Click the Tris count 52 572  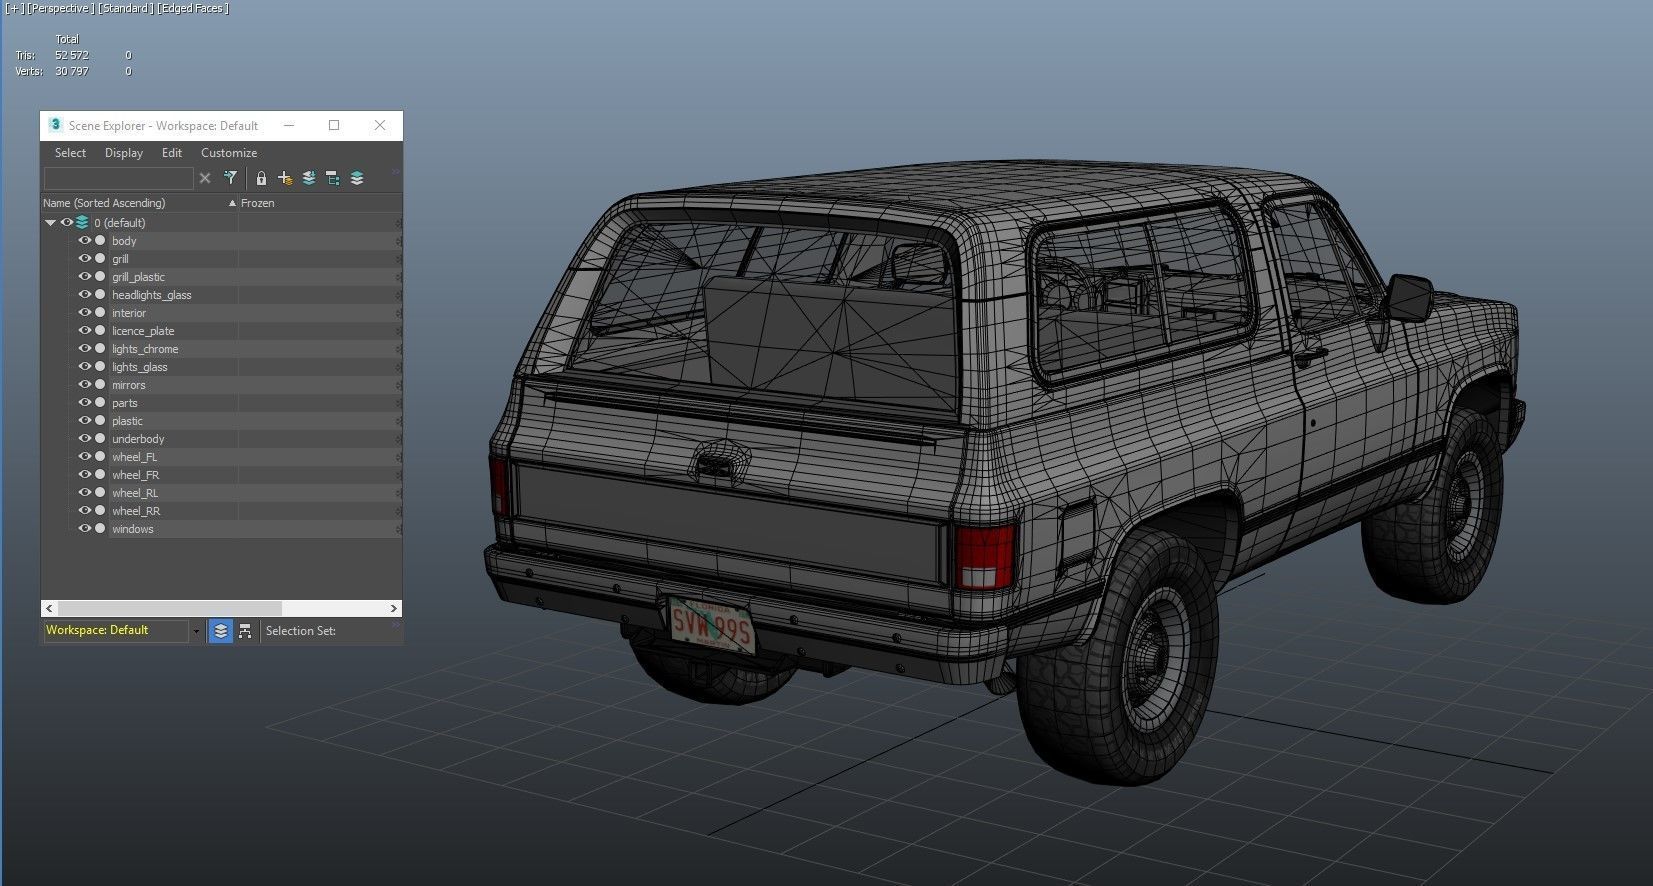click(x=72, y=55)
